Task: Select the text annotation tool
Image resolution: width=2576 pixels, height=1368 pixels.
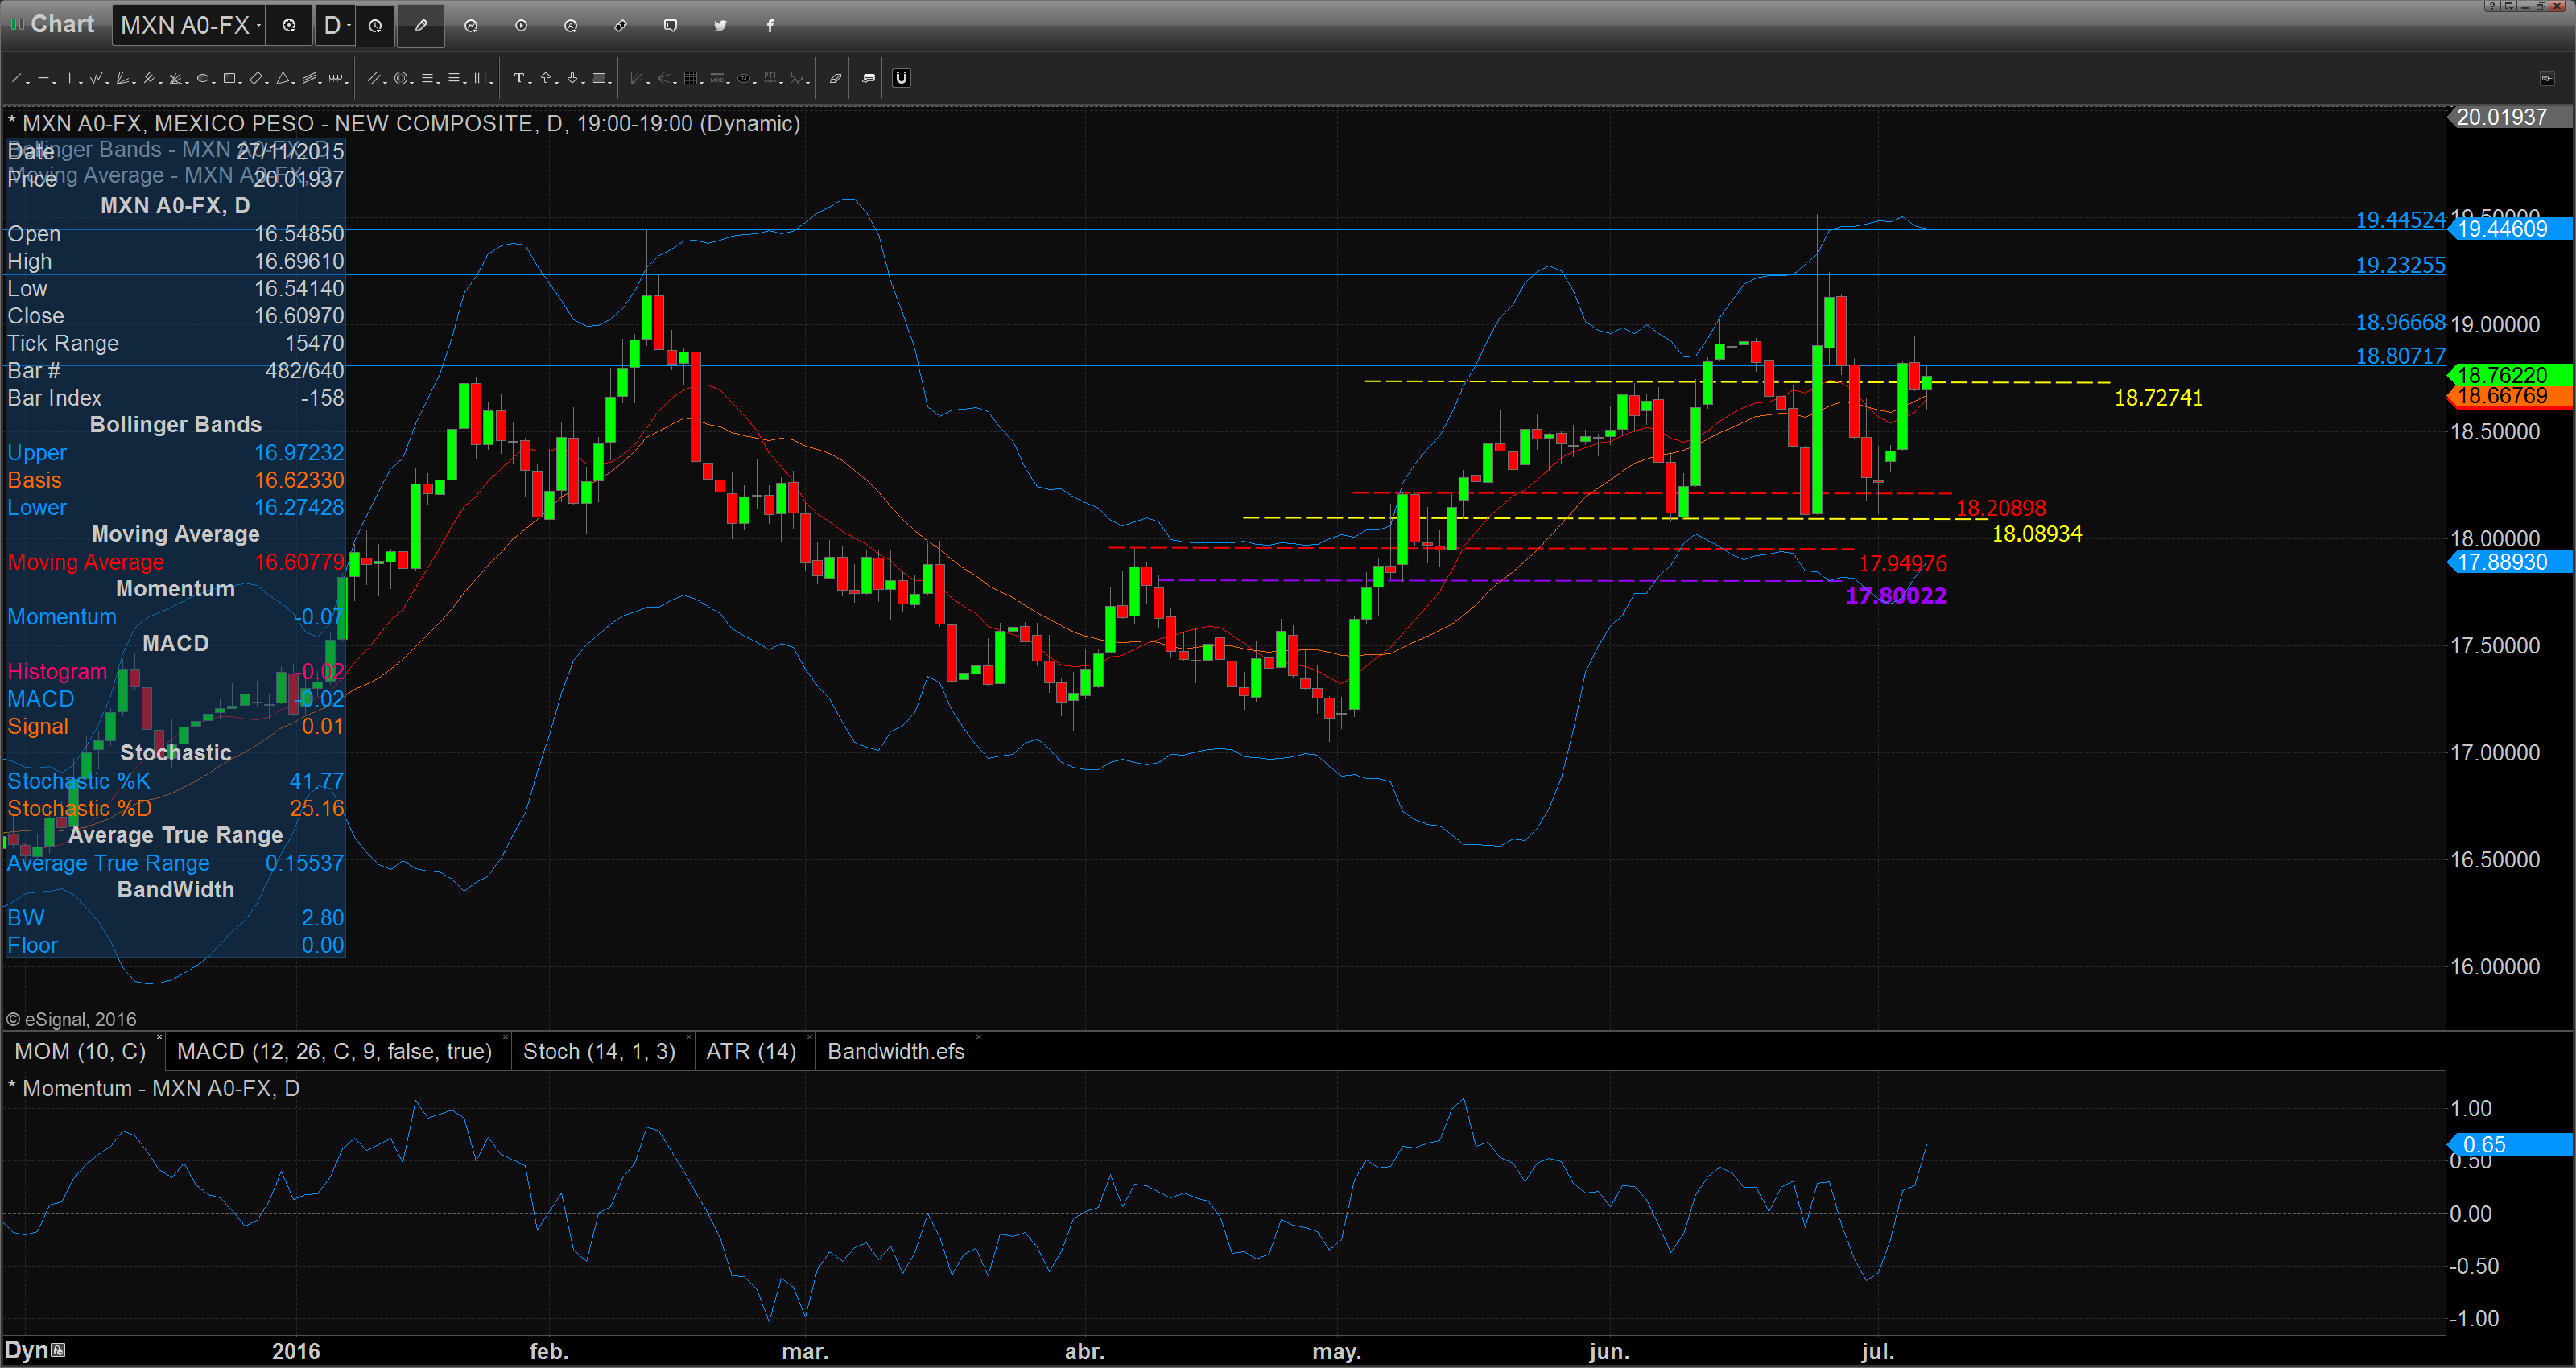Action: (x=519, y=78)
